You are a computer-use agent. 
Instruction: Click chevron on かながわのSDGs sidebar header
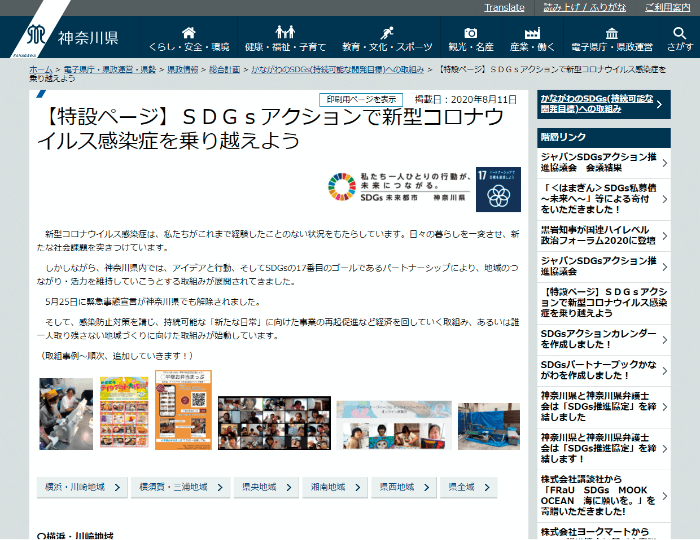click(x=659, y=104)
